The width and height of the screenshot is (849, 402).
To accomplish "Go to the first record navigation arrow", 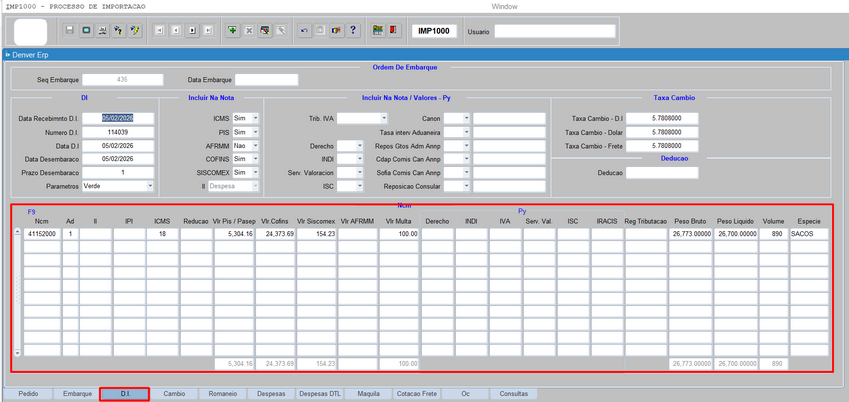I will [x=160, y=31].
